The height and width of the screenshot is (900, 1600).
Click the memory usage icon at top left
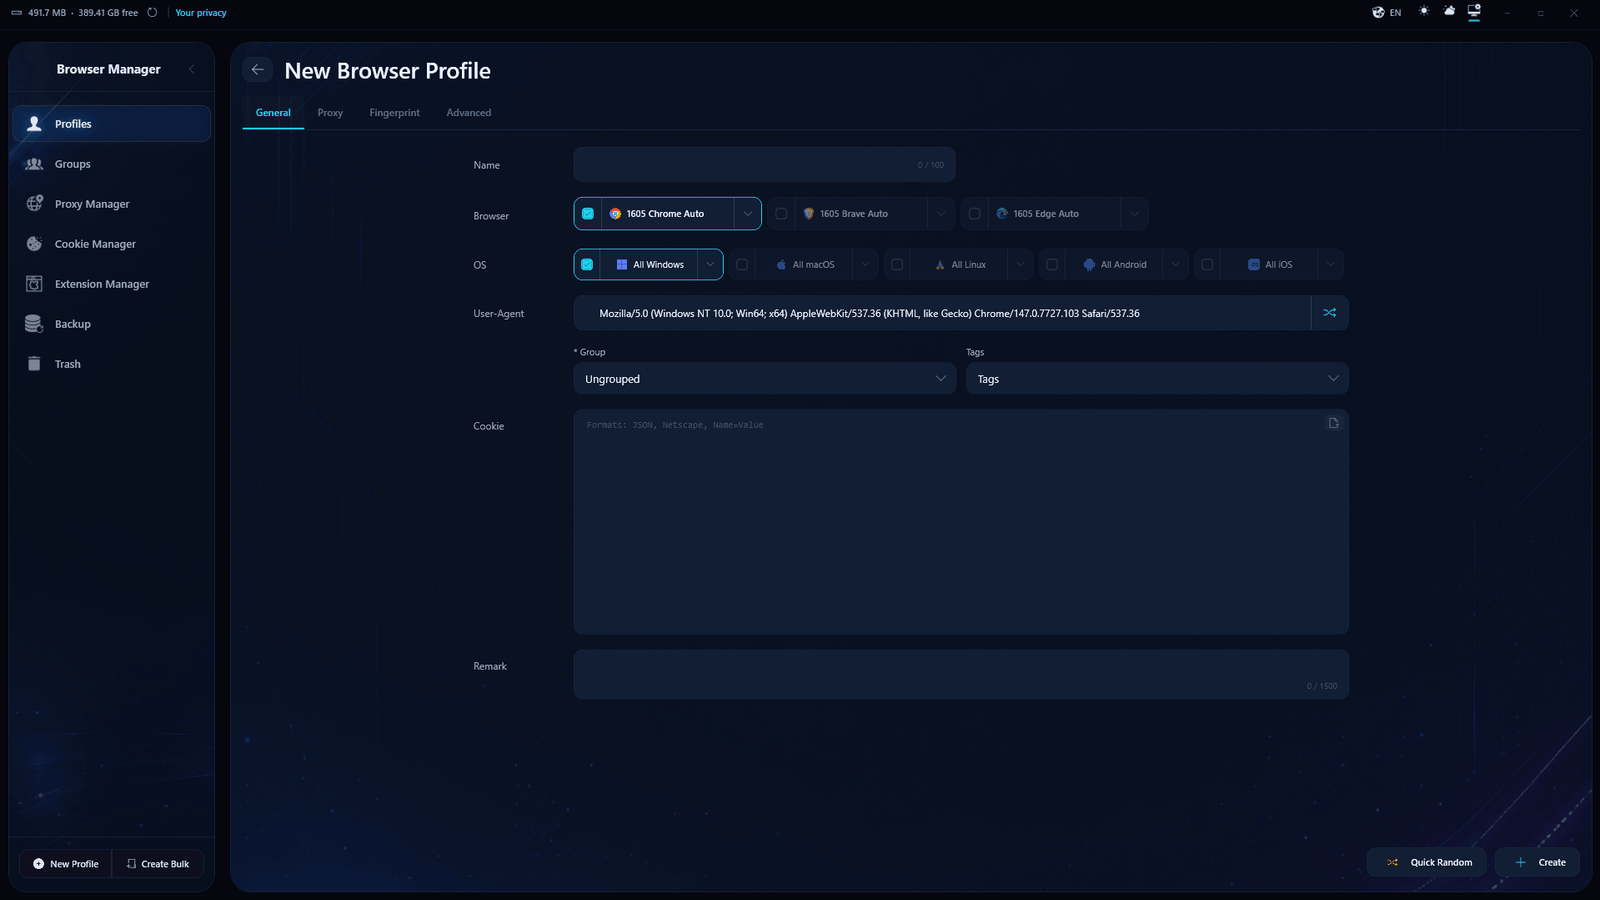pyautogui.click(x=16, y=13)
